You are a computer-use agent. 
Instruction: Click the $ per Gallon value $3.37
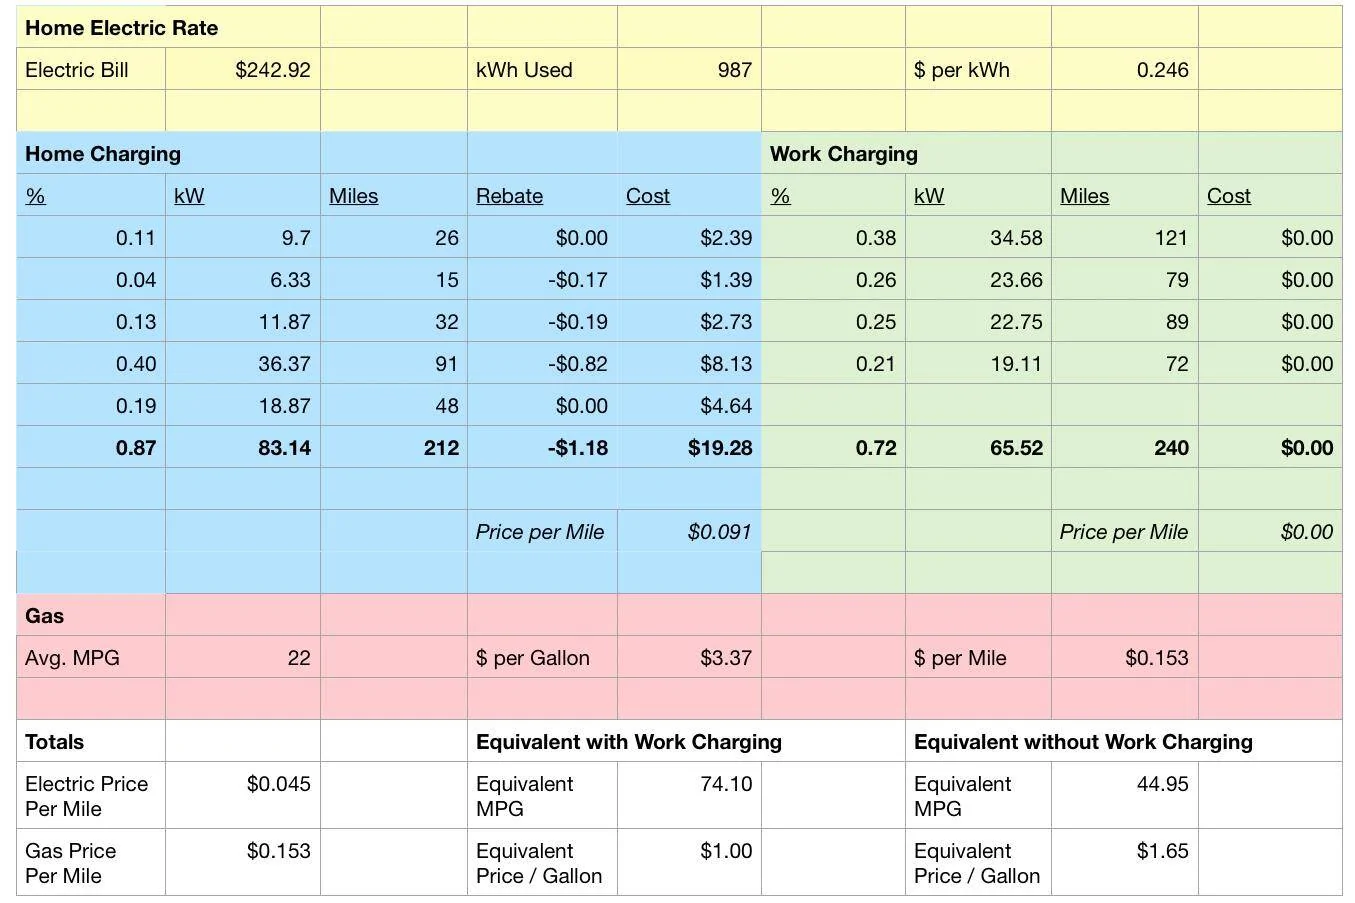point(689,658)
